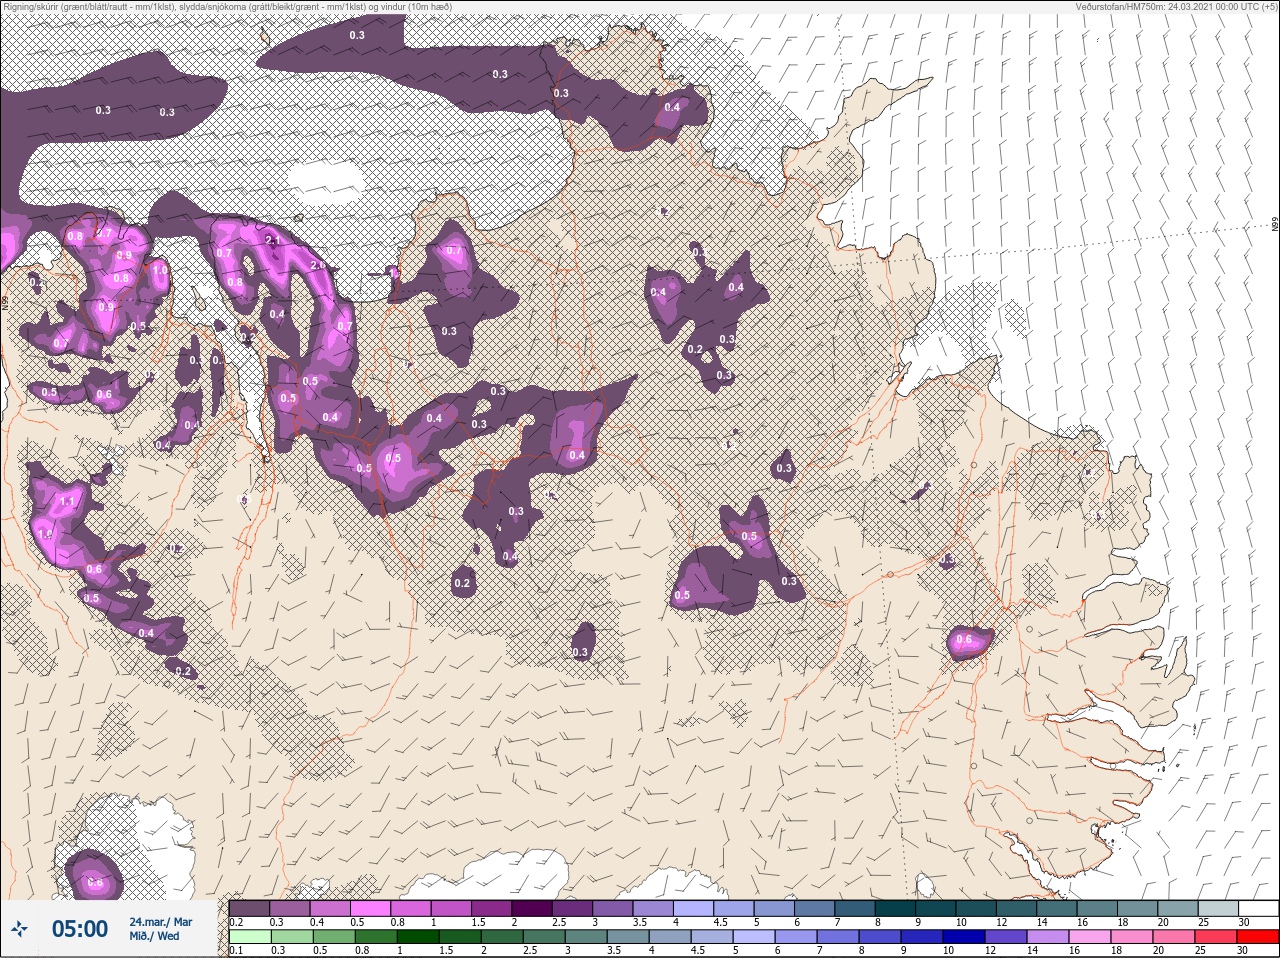Click the 1.0 precipitation value on the map

click(159, 270)
